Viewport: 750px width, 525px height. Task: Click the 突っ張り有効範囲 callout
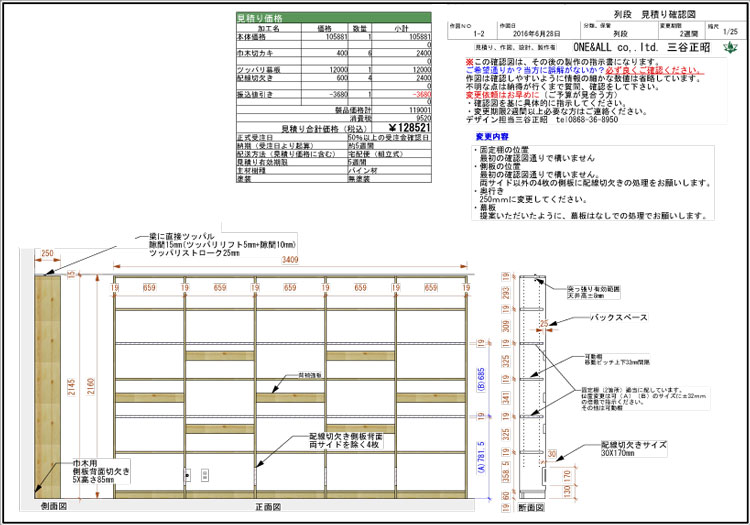[x=594, y=289]
